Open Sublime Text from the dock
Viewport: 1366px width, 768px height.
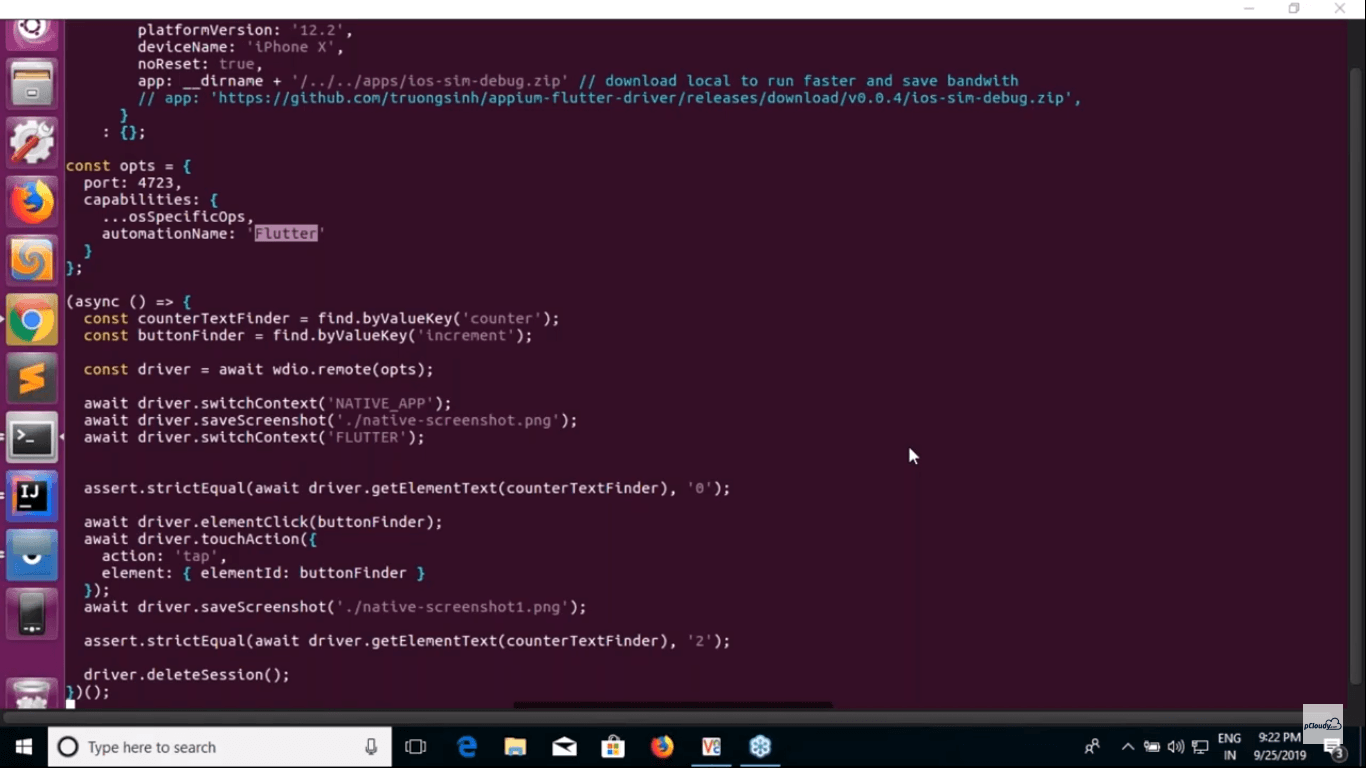[x=32, y=379]
